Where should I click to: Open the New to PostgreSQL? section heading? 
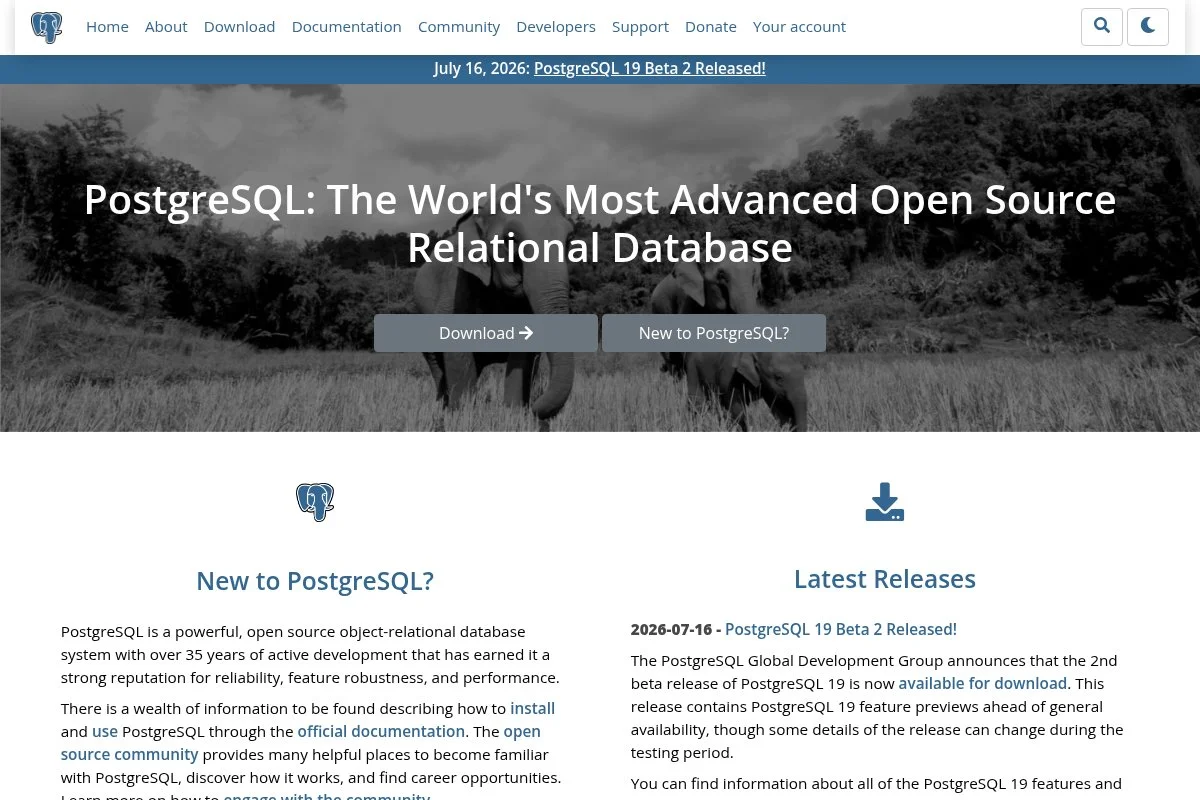tap(315, 581)
